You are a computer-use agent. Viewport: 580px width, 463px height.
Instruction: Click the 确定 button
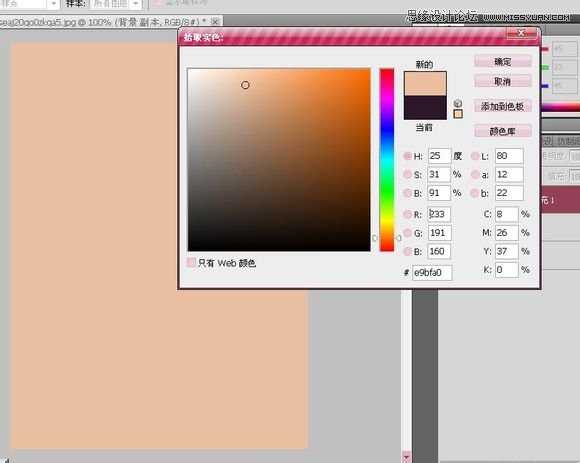pos(503,61)
